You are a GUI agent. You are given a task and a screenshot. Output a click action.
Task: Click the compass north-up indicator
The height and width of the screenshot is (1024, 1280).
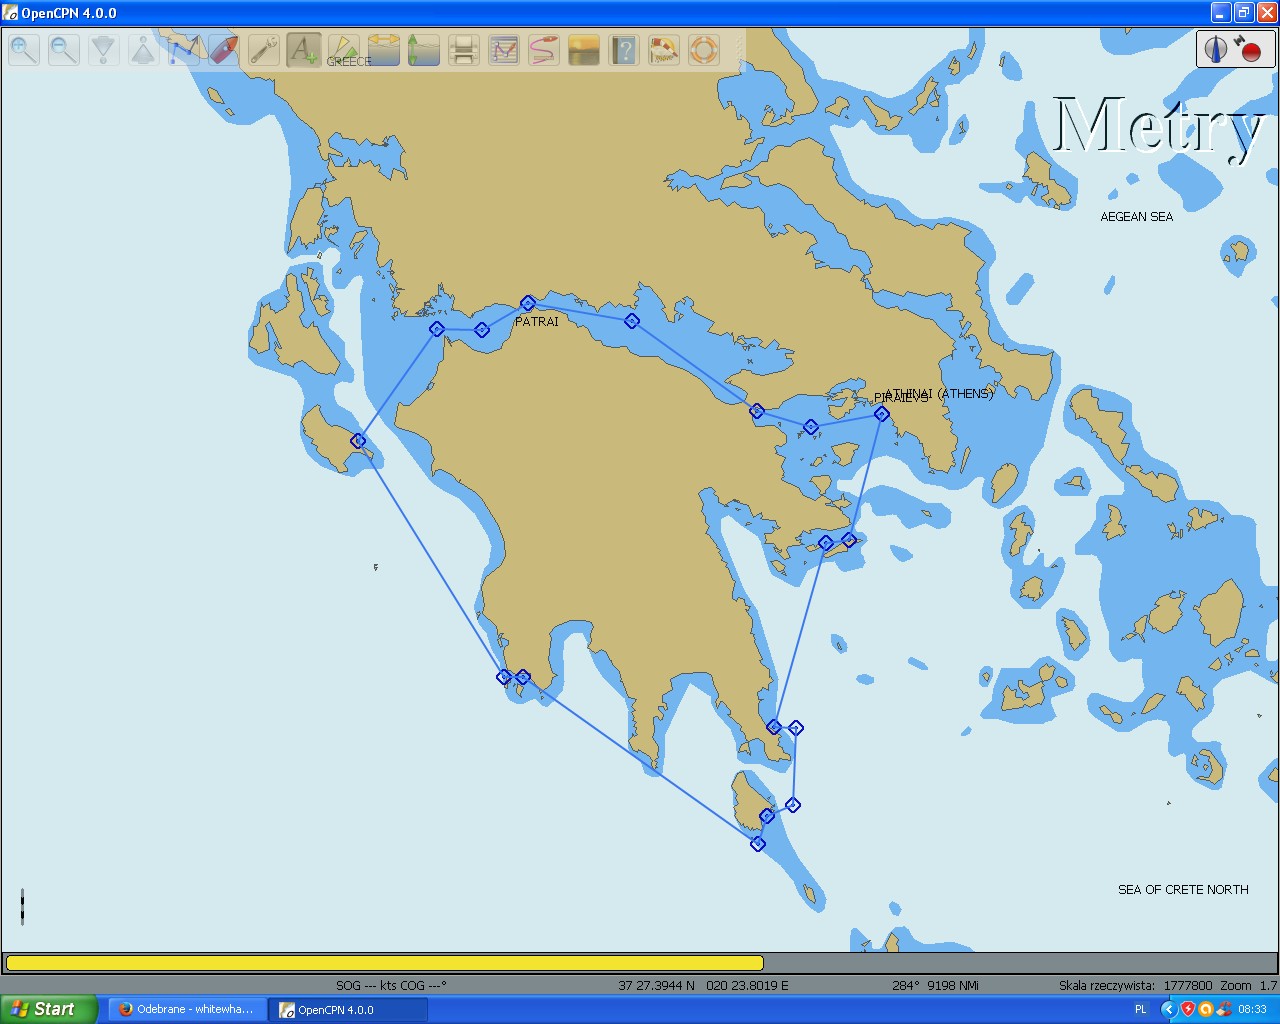tap(1217, 49)
